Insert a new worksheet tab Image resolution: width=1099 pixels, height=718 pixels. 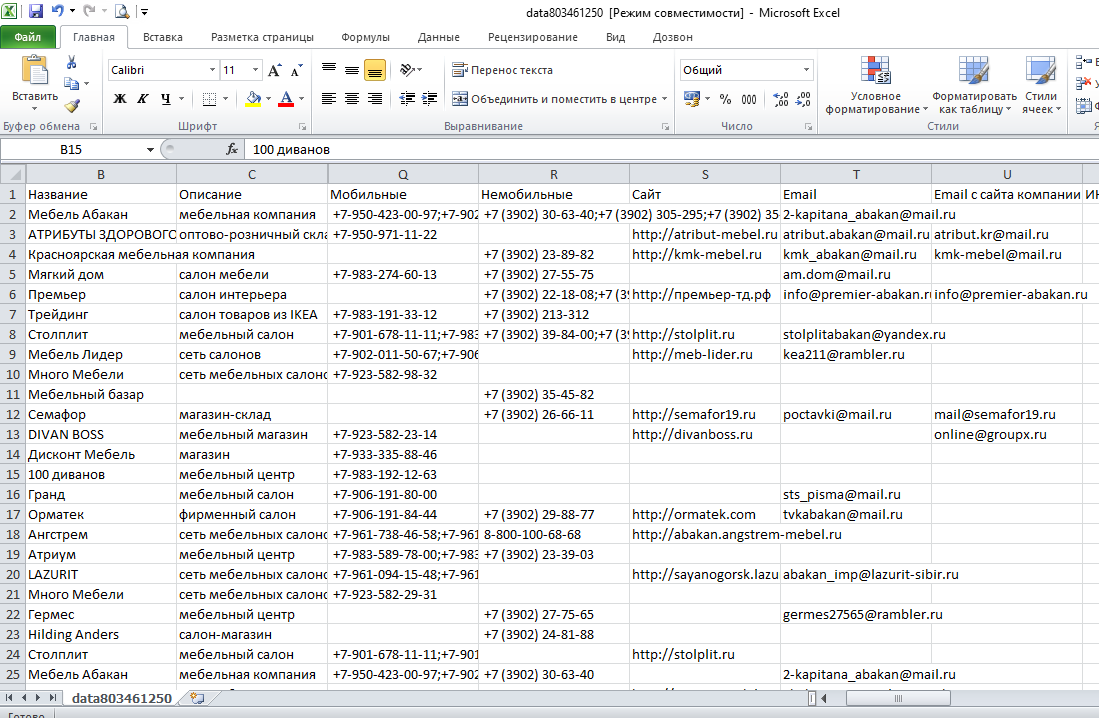(198, 698)
